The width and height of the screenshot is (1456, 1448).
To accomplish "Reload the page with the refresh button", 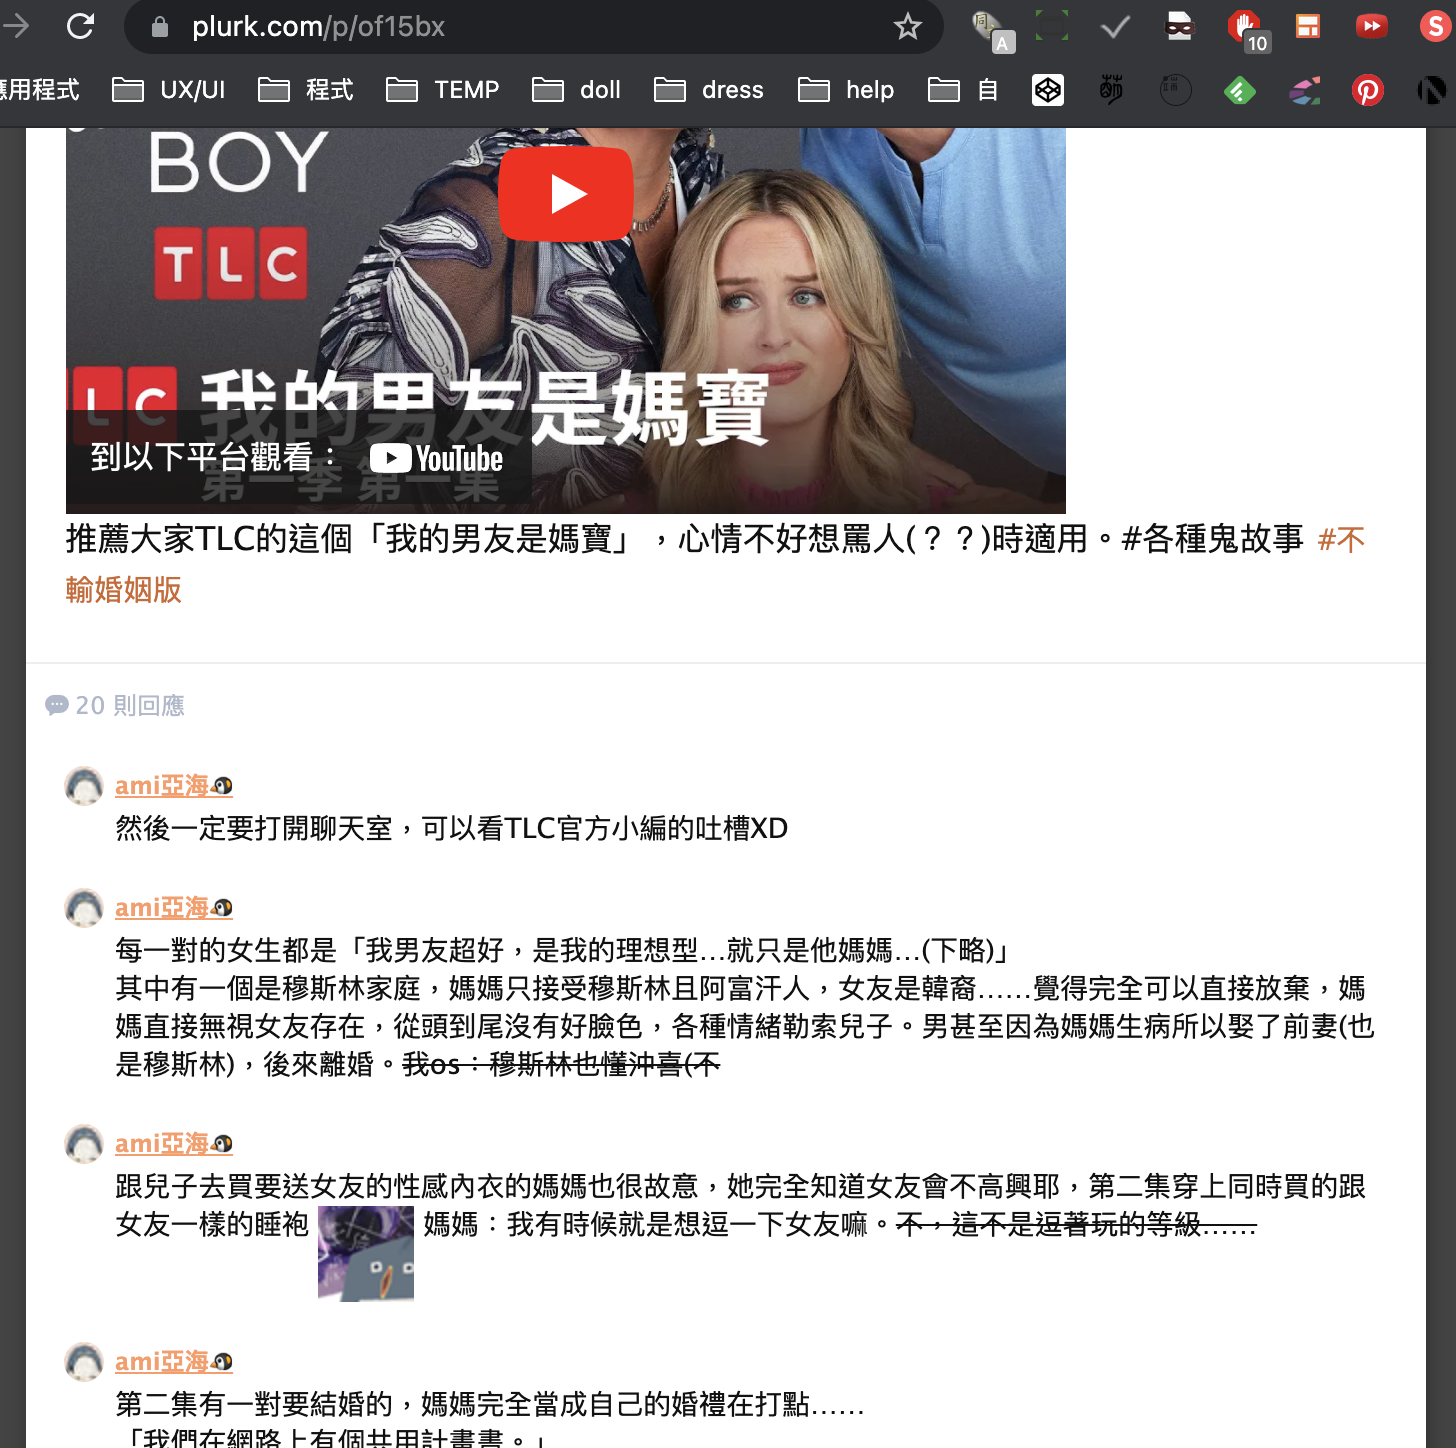I will (80, 26).
